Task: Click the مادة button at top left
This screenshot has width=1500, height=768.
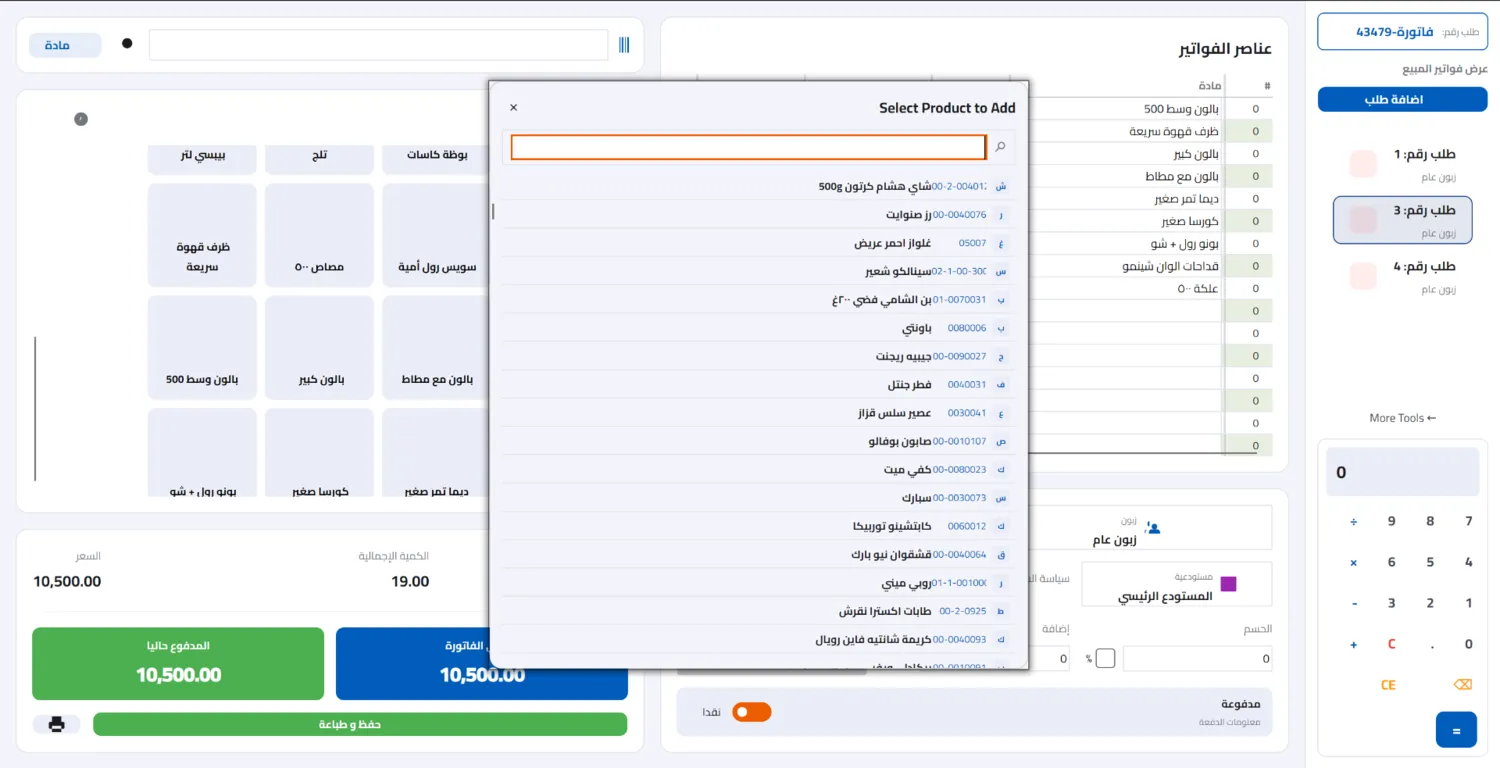Action: 66,45
